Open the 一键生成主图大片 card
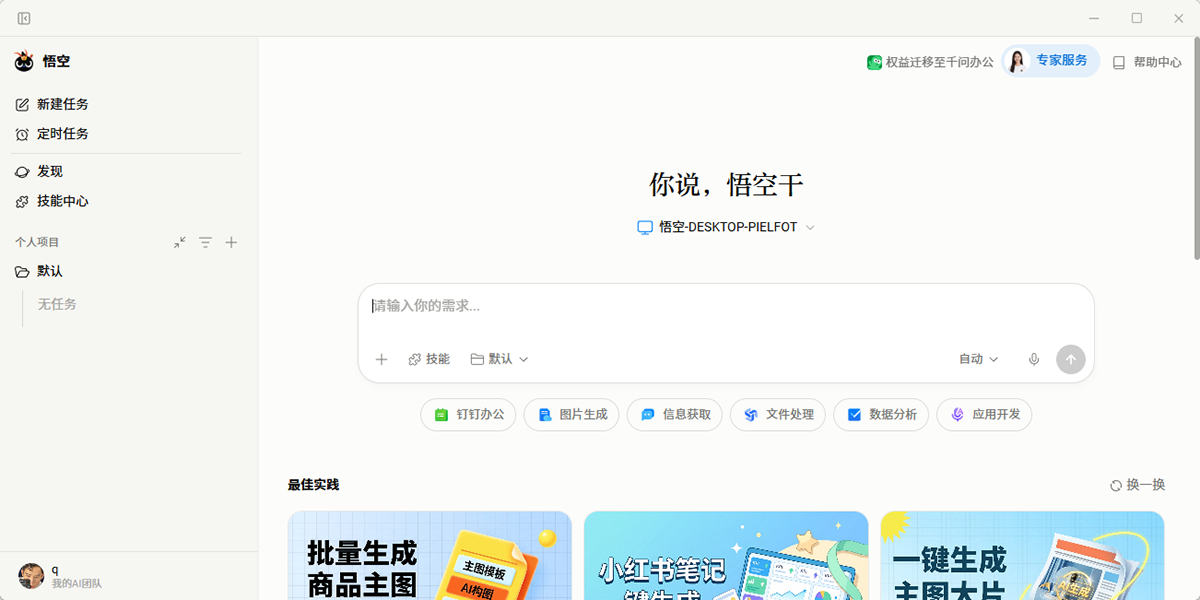 coord(1022,556)
